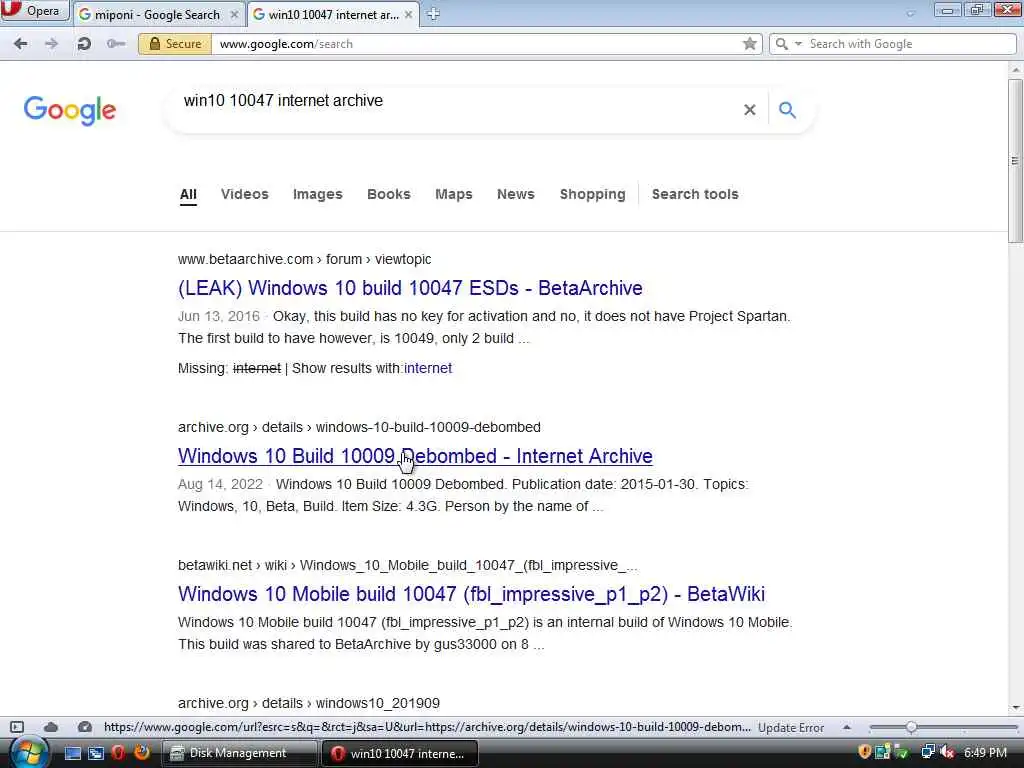Close the miponi - Google Search tab
1024x768 pixels.
pos(234,14)
